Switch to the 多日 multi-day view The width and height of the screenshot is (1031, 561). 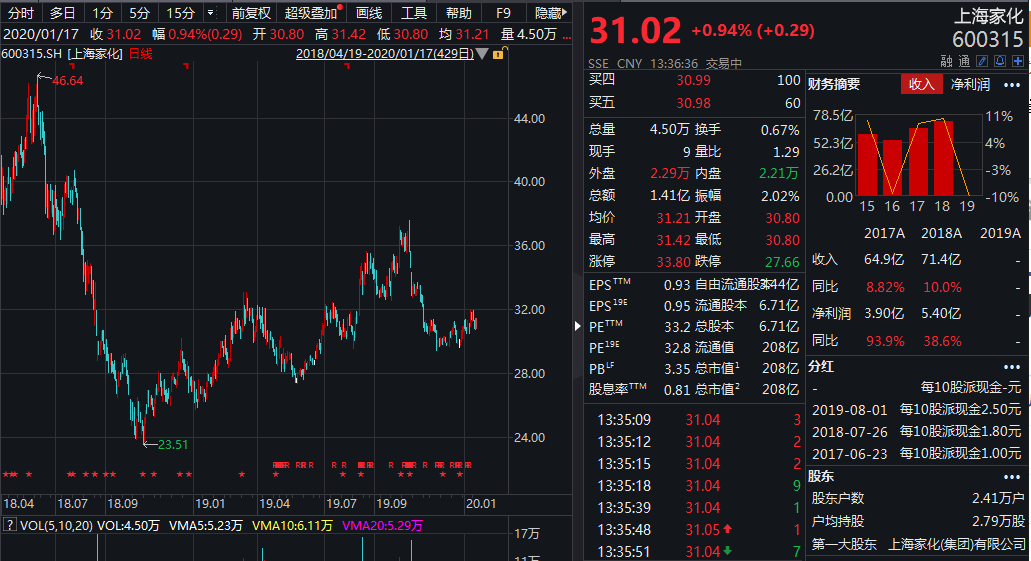click(x=62, y=12)
